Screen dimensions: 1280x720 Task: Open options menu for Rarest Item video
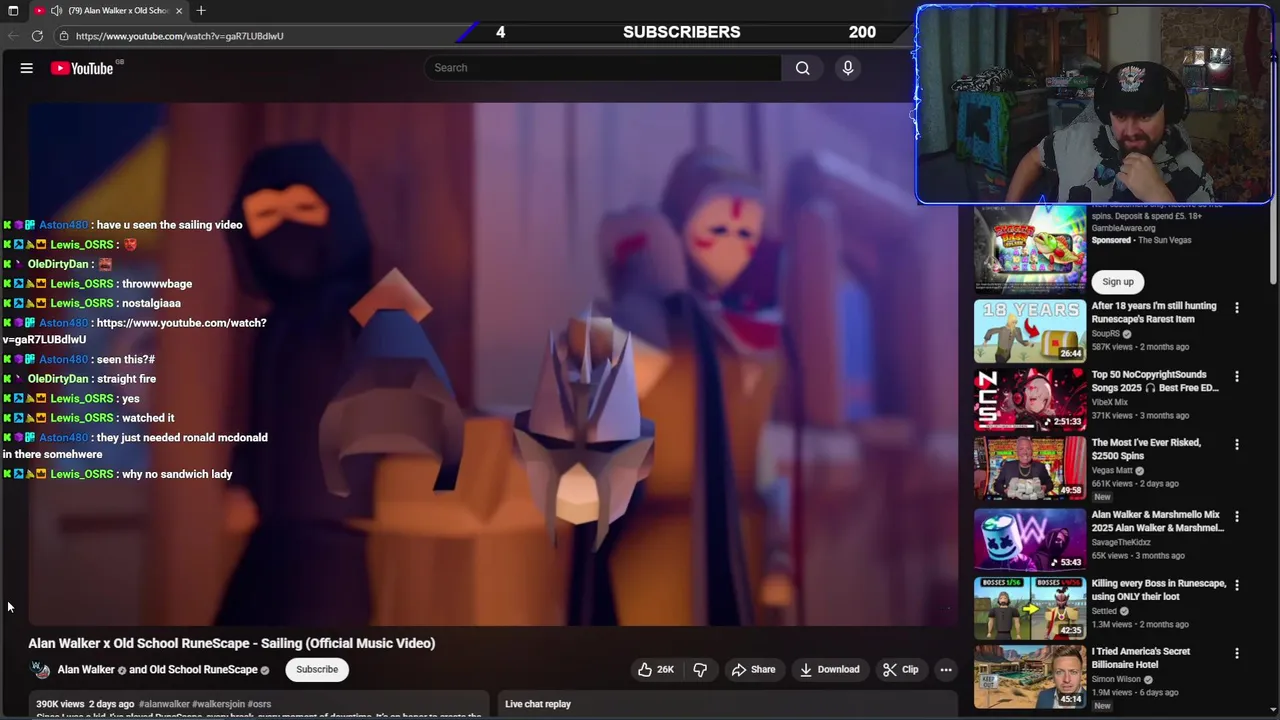point(1237,308)
